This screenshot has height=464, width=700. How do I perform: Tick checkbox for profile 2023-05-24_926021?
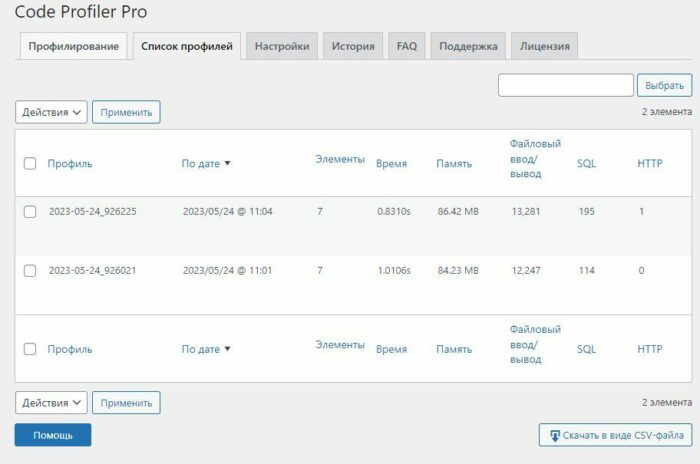[x=30, y=271]
